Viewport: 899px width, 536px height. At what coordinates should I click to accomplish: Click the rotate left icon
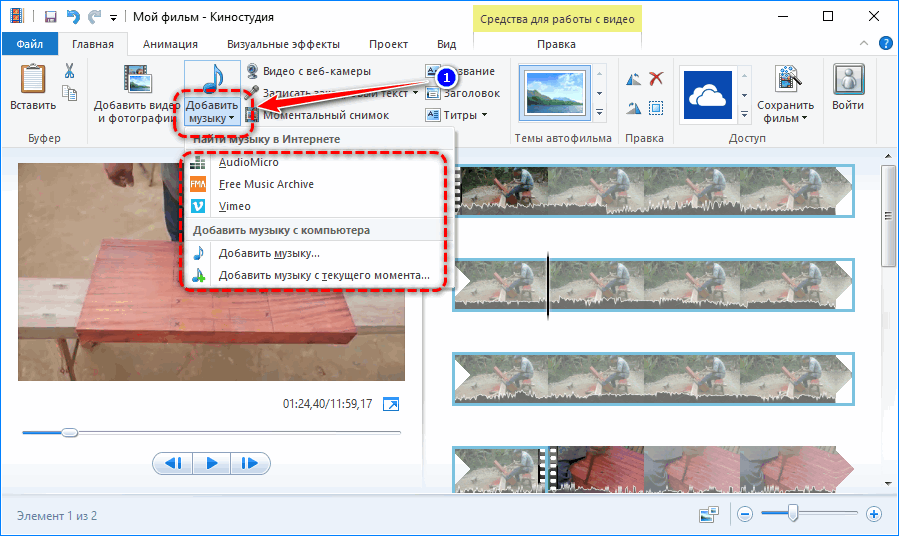(634, 79)
